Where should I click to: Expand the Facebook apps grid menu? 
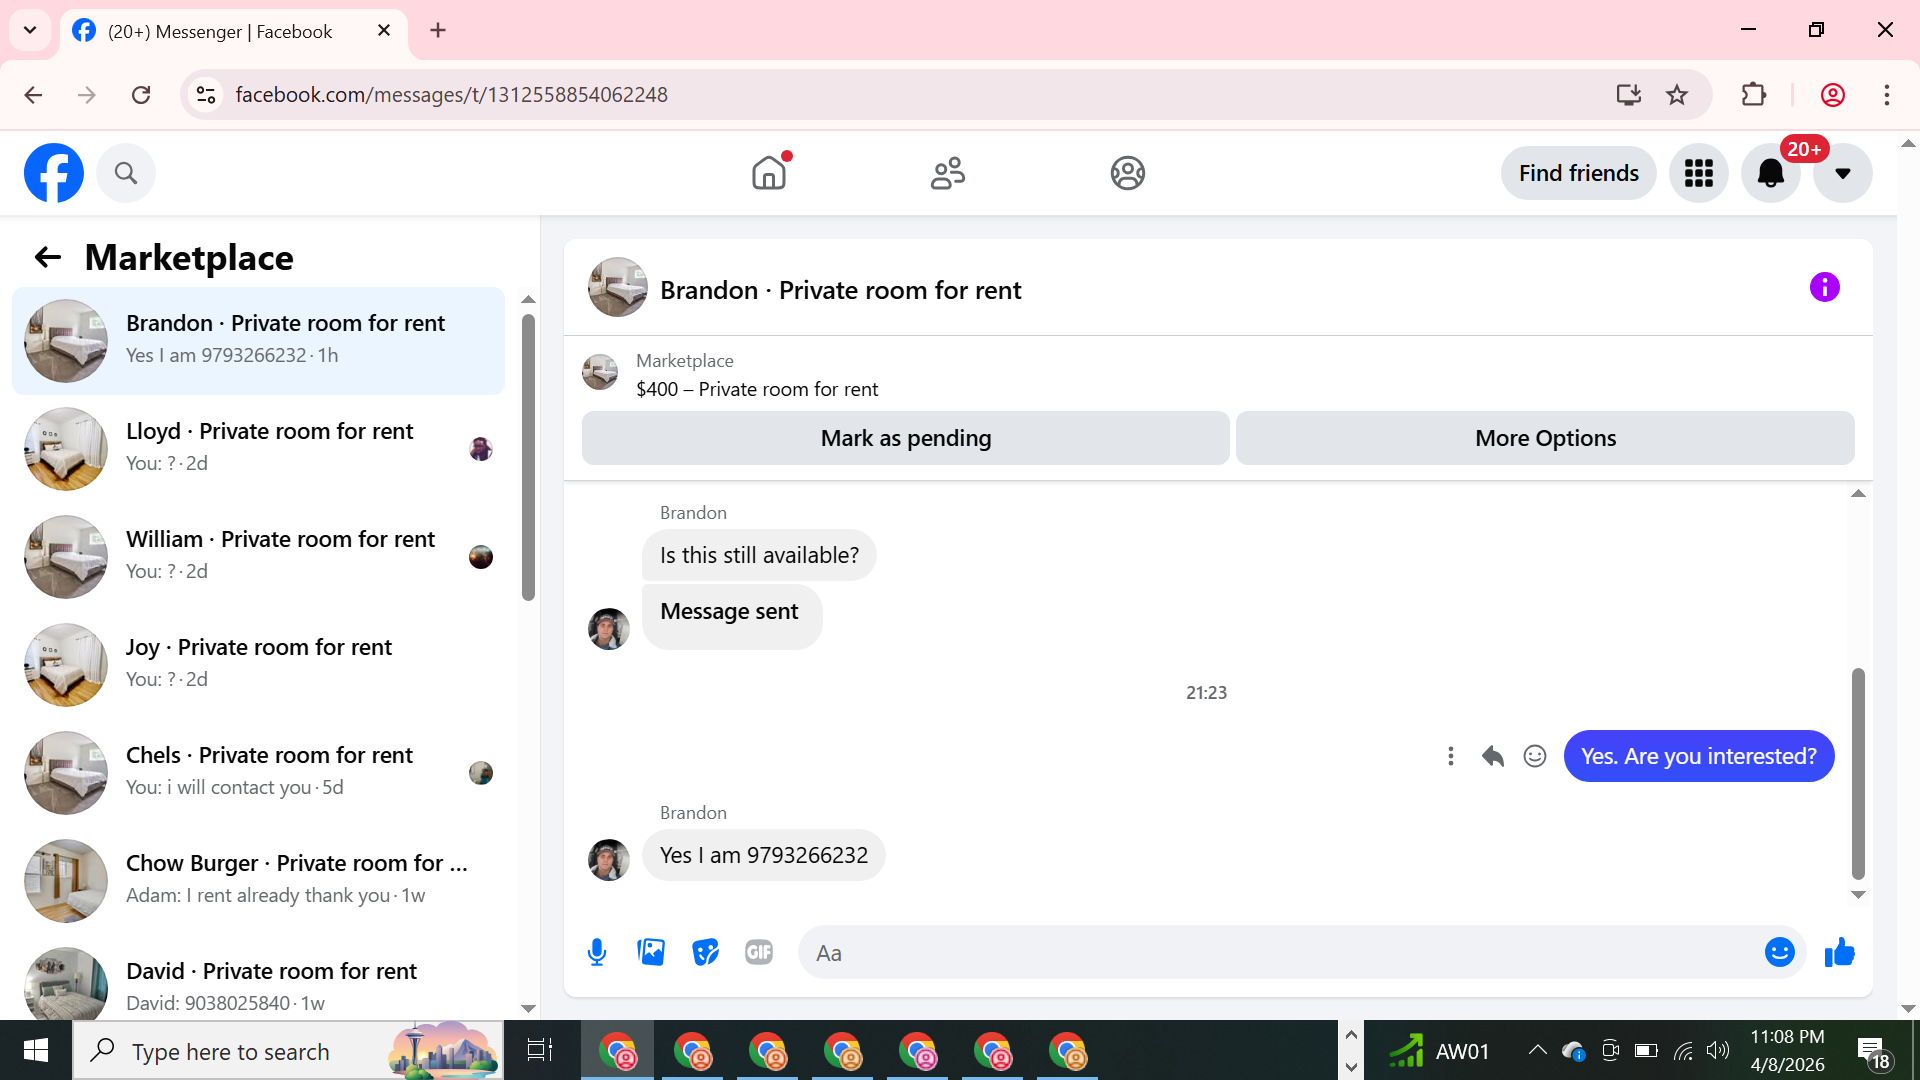pyautogui.click(x=1698, y=173)
